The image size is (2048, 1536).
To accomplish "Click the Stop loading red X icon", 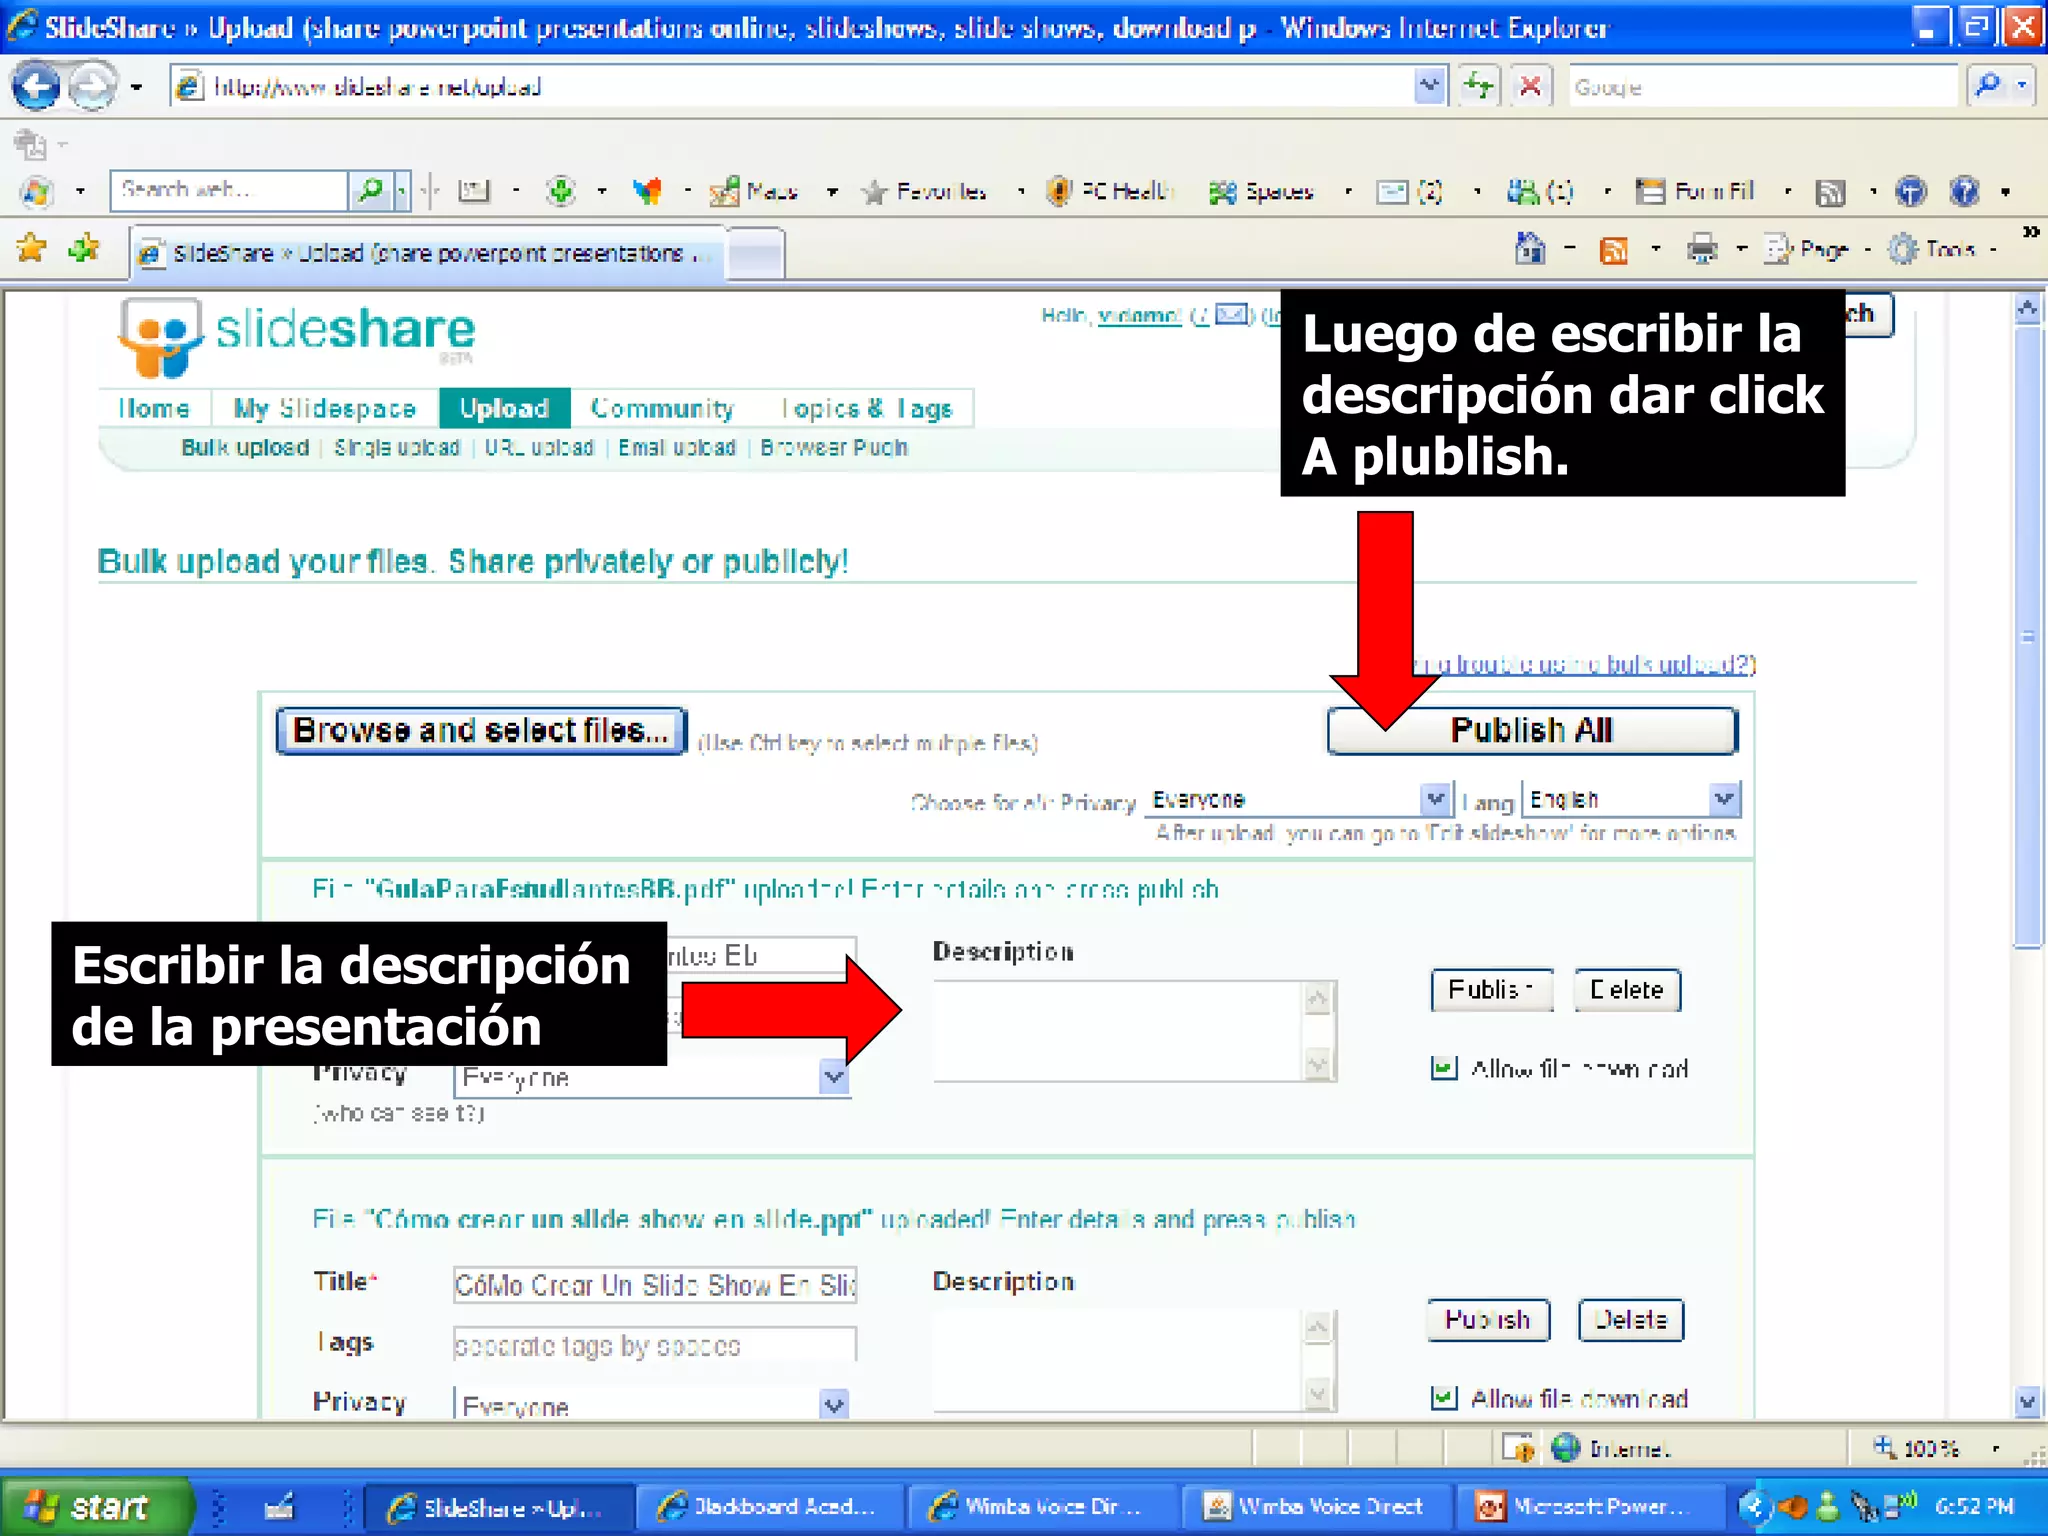I will coord(1530,86).
